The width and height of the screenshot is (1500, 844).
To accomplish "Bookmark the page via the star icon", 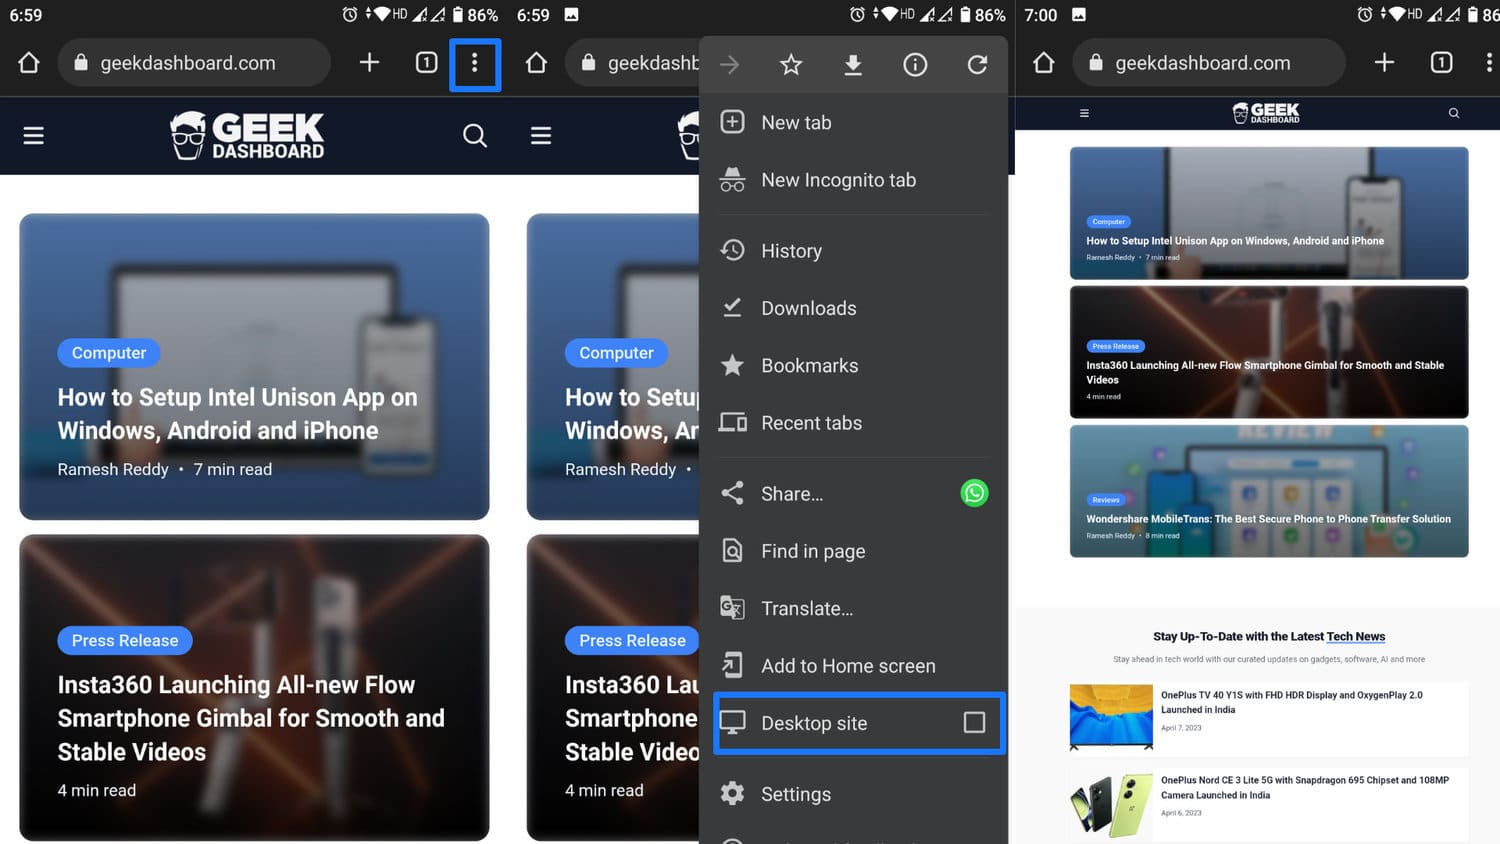I will pyautogui.click(x=791, y=64).
